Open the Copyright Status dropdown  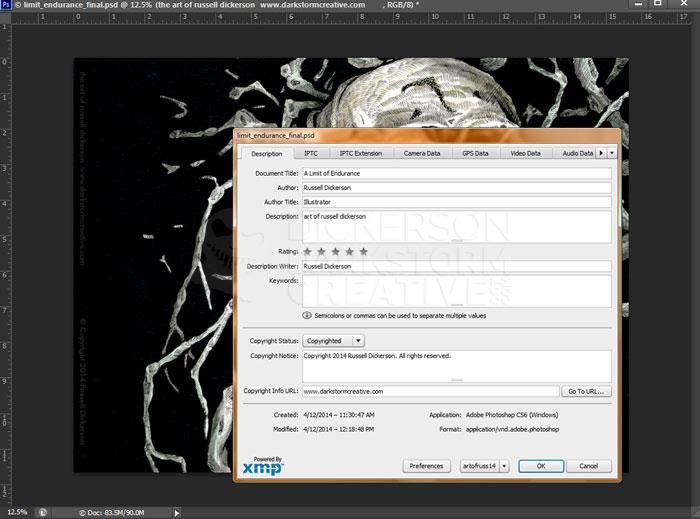click(x=333, y=341)
